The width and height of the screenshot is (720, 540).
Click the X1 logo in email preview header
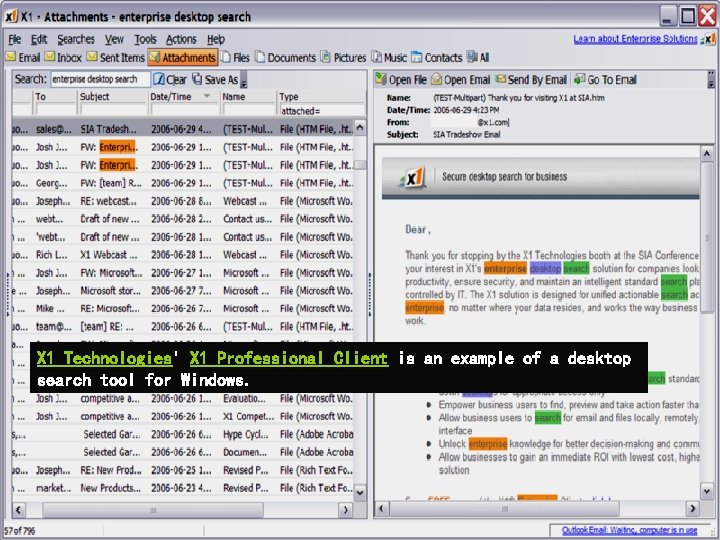(413, 177)
